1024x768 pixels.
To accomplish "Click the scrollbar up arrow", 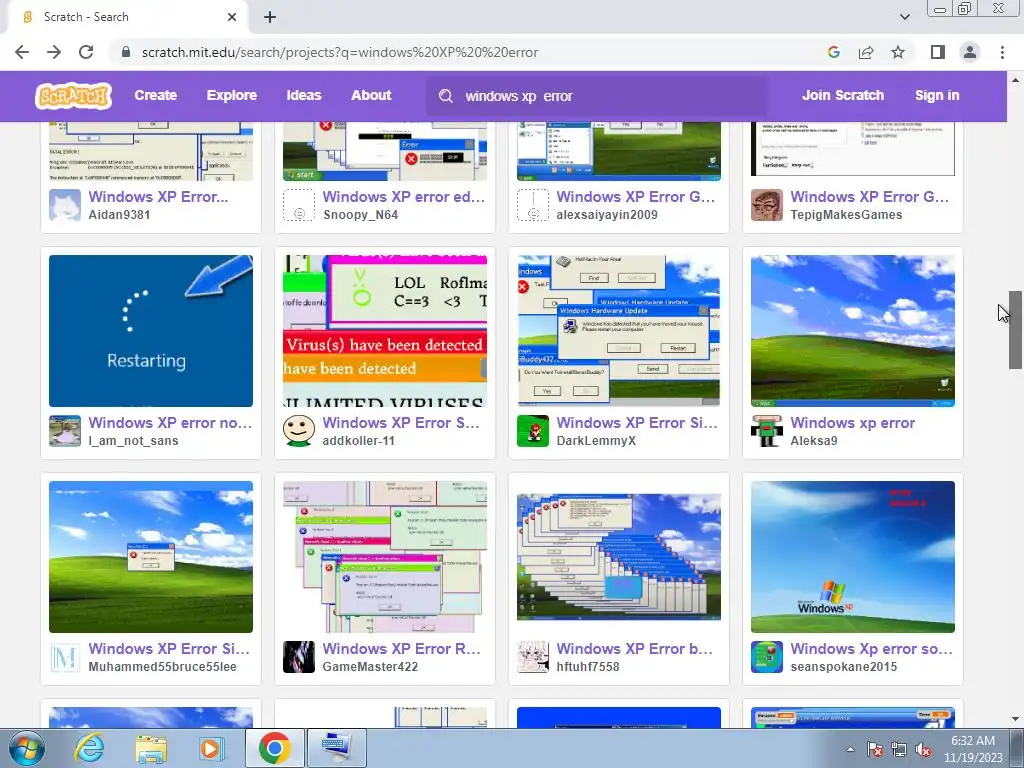I will (x=1015, y=80).
